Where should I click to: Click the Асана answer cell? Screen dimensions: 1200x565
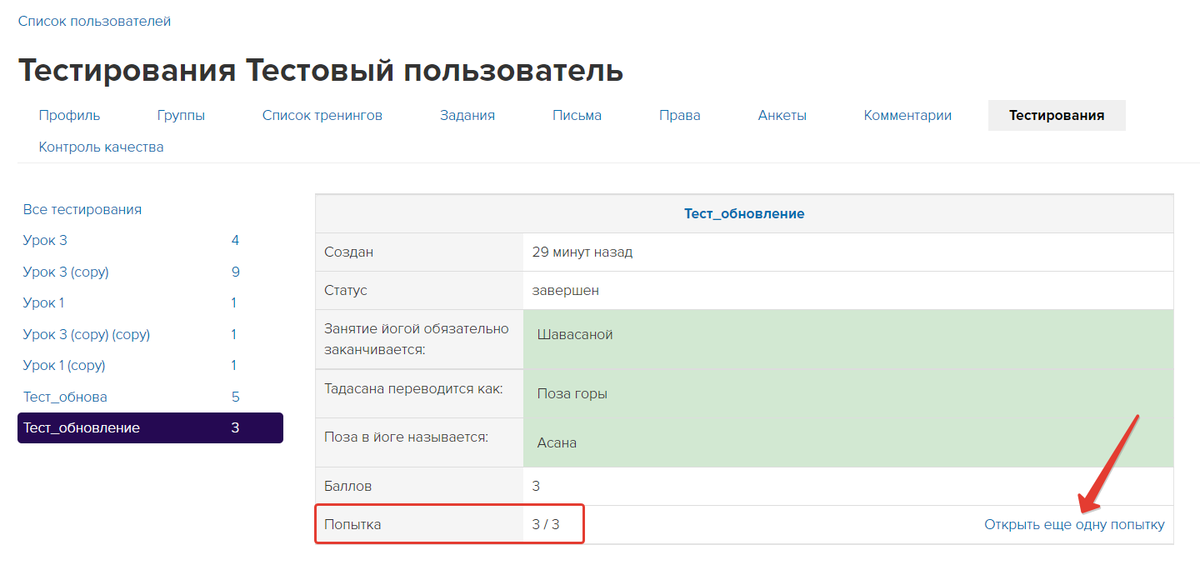coord(848,442)
